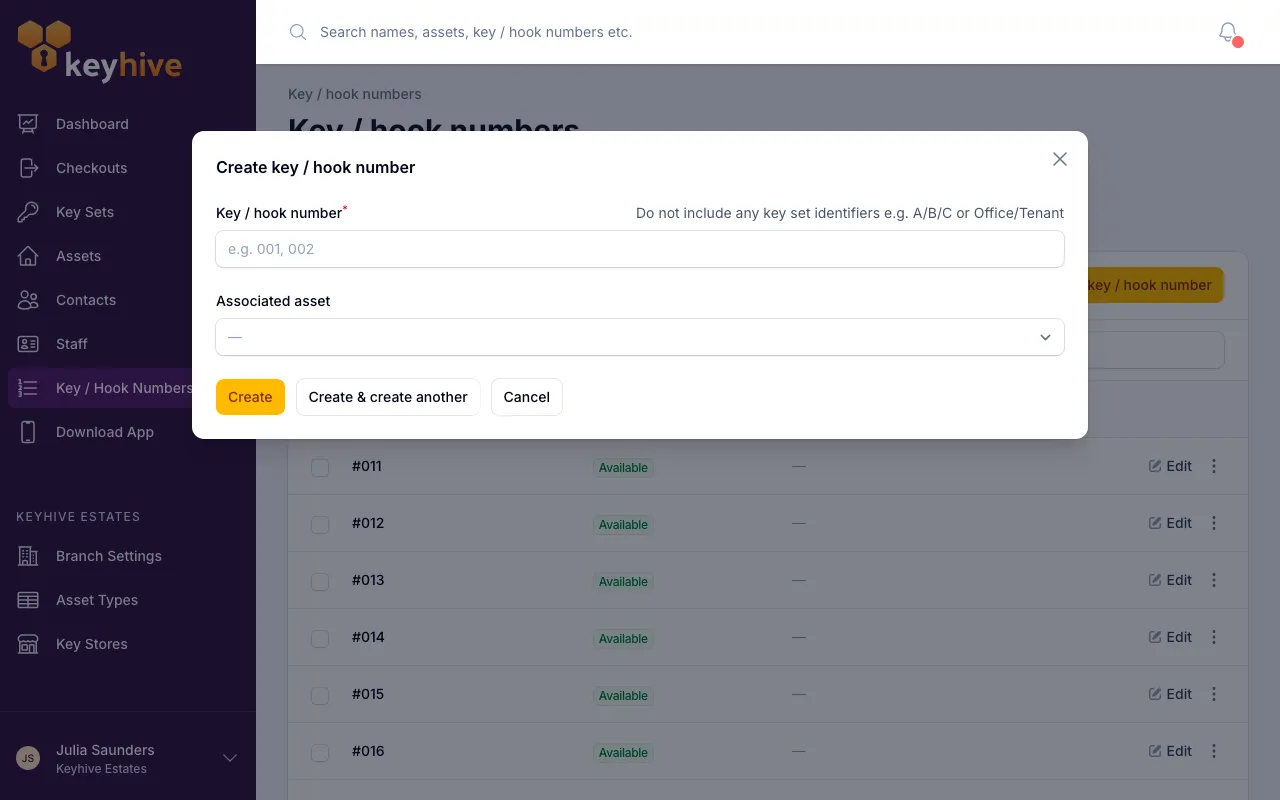
Task: Click the Key Stores shop icon
Action: click(28, 644)
